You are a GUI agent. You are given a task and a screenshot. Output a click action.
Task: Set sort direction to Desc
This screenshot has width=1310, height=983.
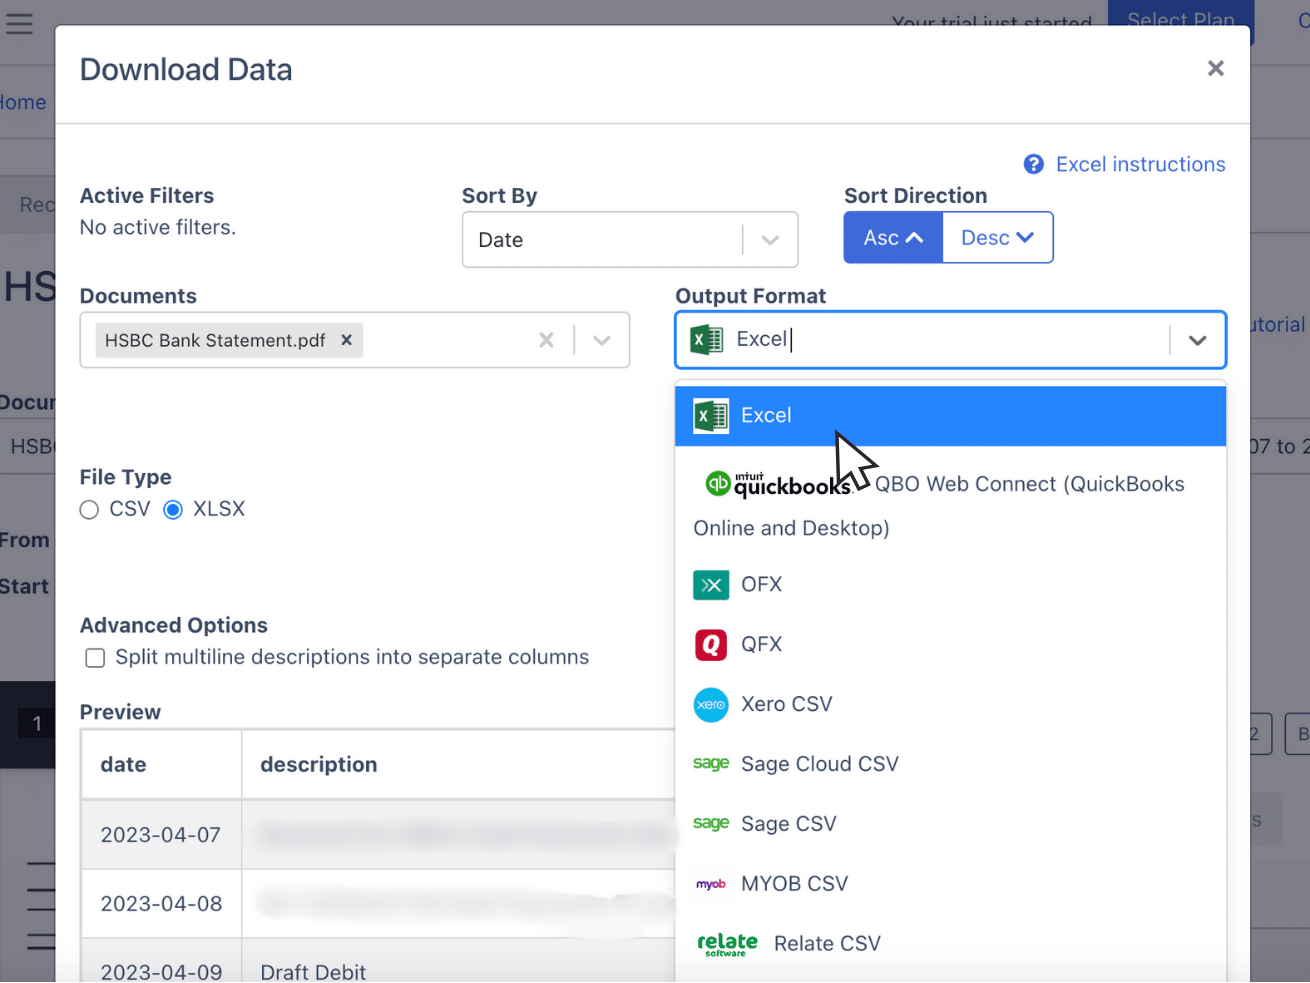click(998, 238)
